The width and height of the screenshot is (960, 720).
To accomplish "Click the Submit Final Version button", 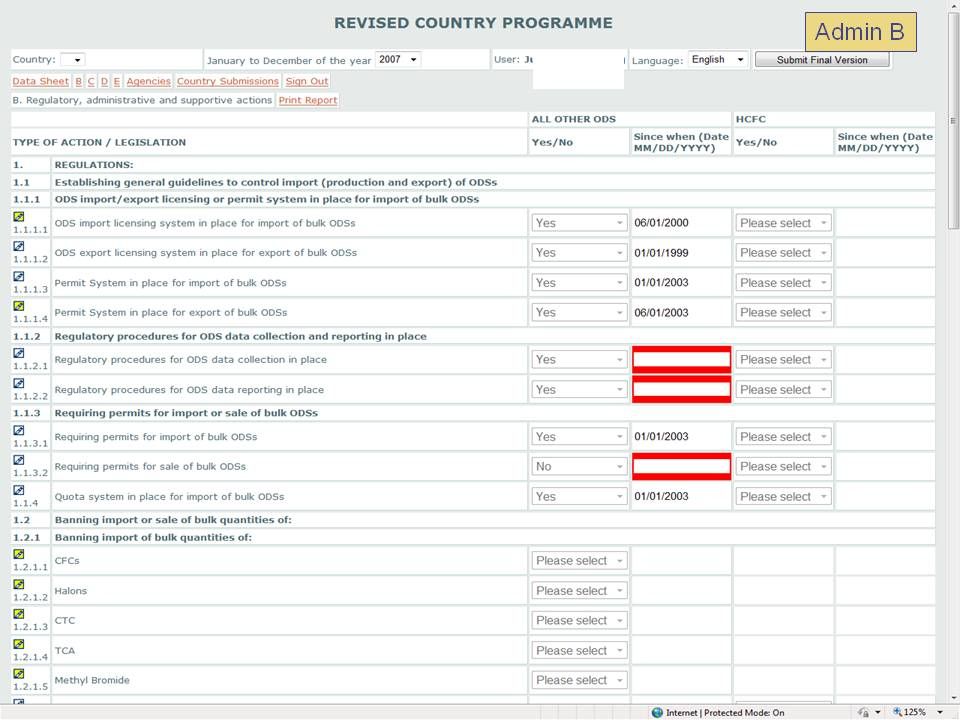I will point(822,59).
